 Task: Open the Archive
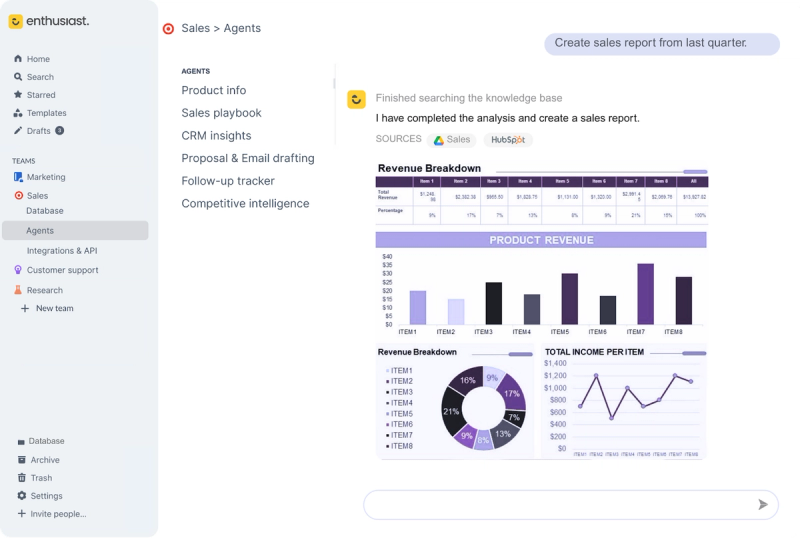coord(45,460)
